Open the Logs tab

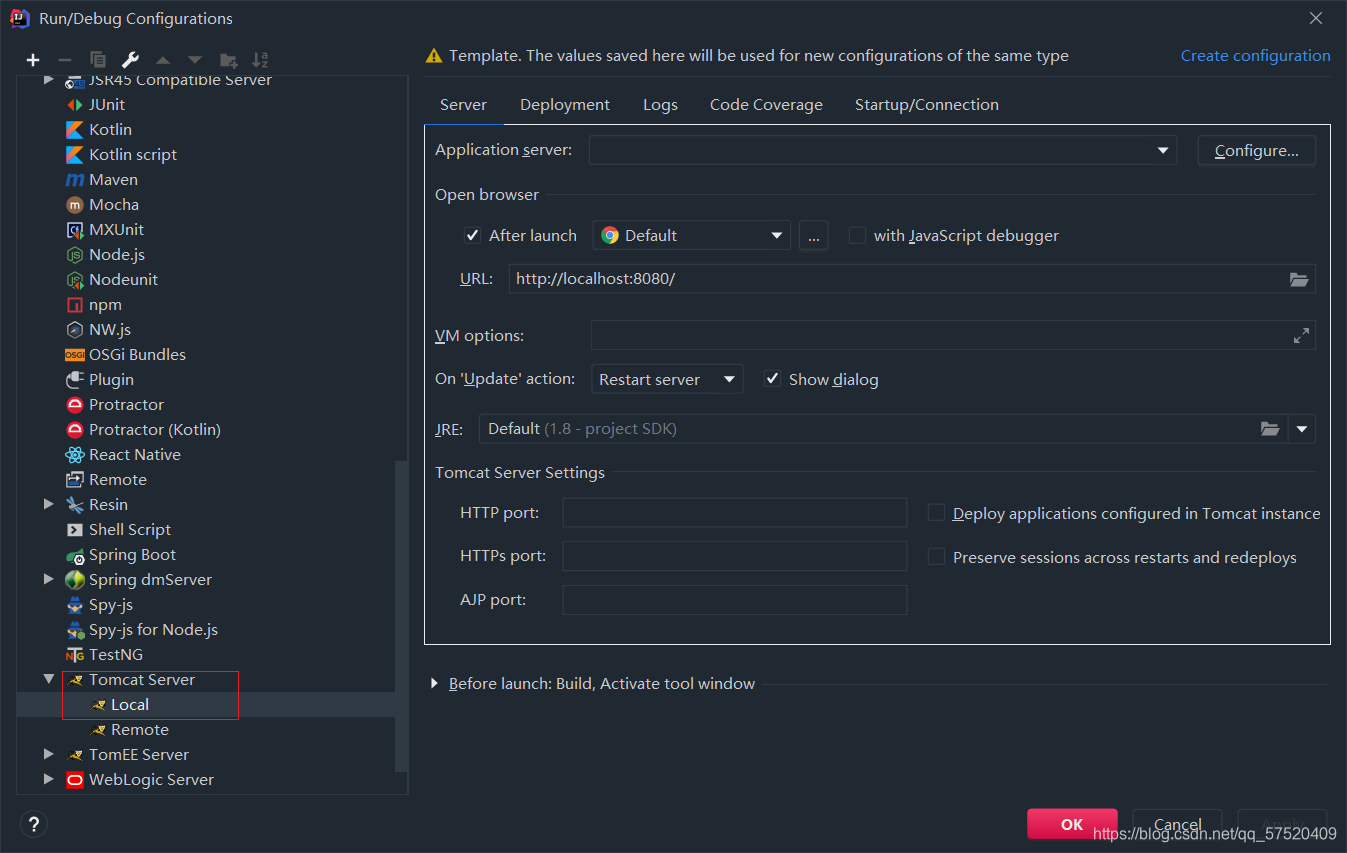click(x=660, y=105)
